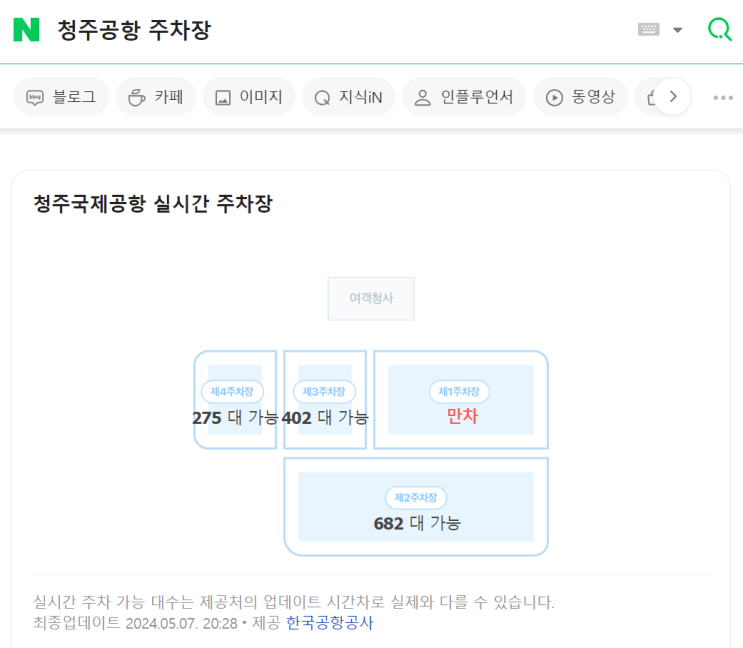The image size is (743, 648).
Task: Show more tabs with the right chevron
Action: [x=673, y=97]
